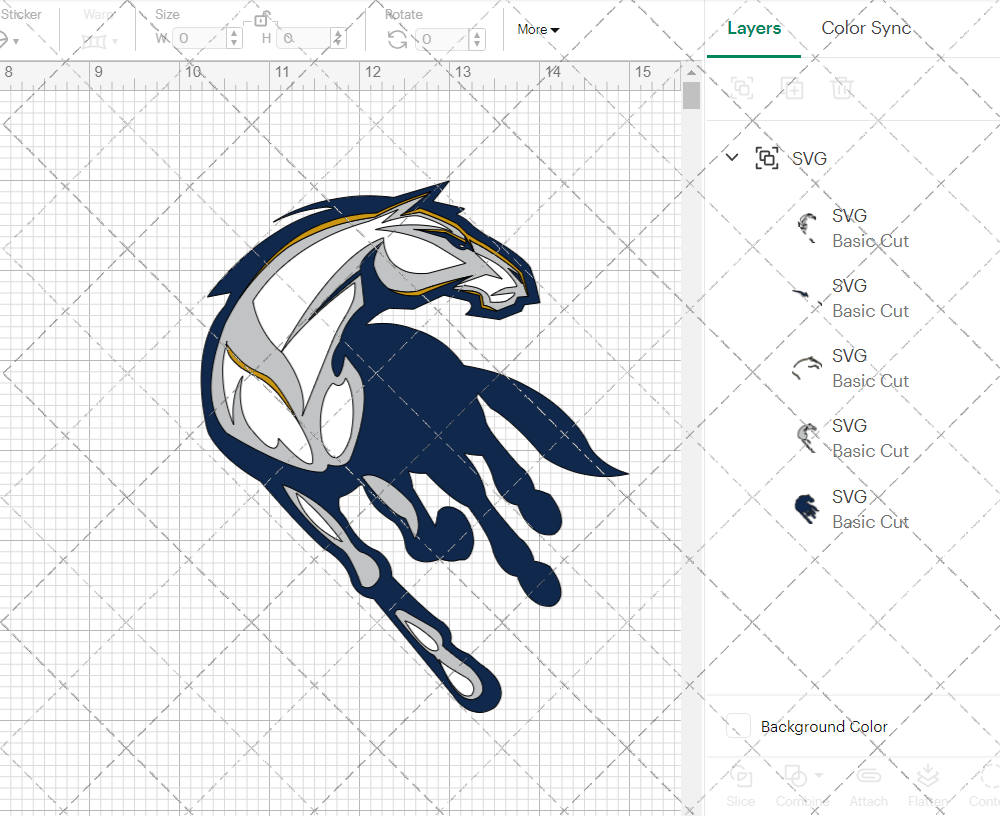Toggle the aspect ratio lock between W and H
Screen dimensions: 1000x816
[x=263, y=20]
